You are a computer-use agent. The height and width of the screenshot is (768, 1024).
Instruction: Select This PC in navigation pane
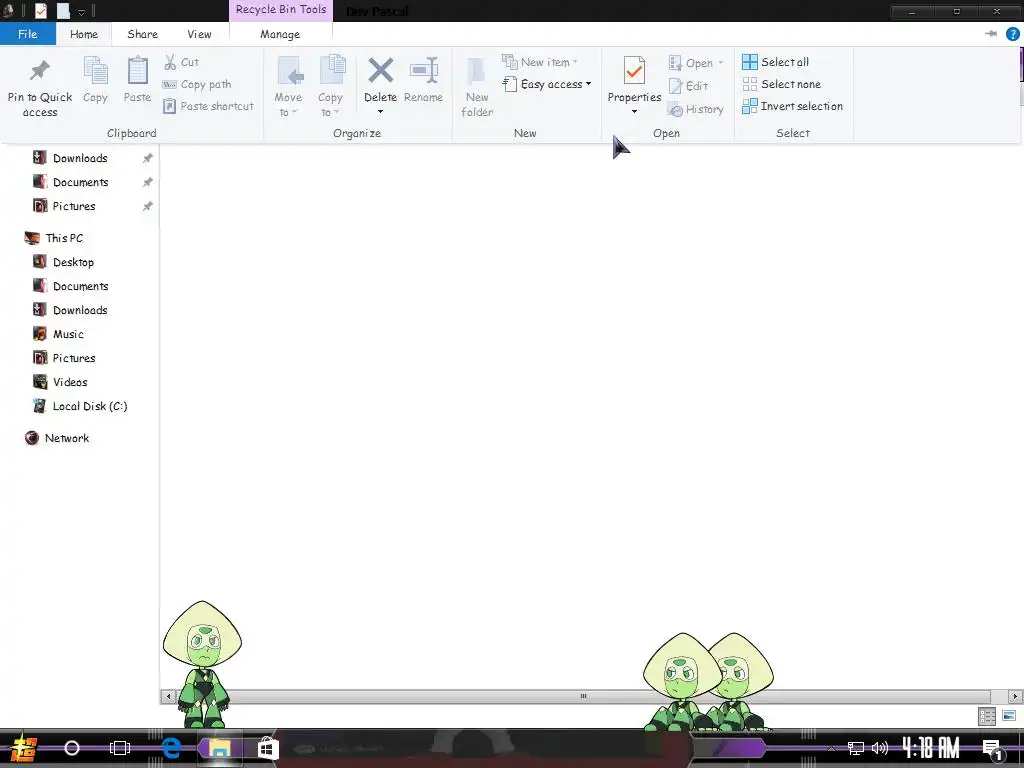tap(64, 238)
